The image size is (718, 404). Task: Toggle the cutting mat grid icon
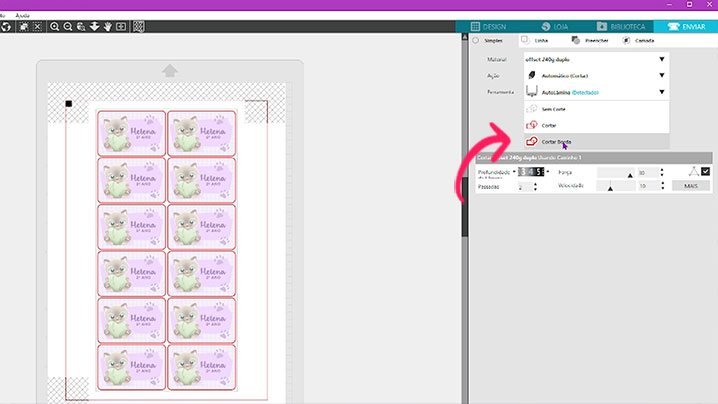point(139,26)
